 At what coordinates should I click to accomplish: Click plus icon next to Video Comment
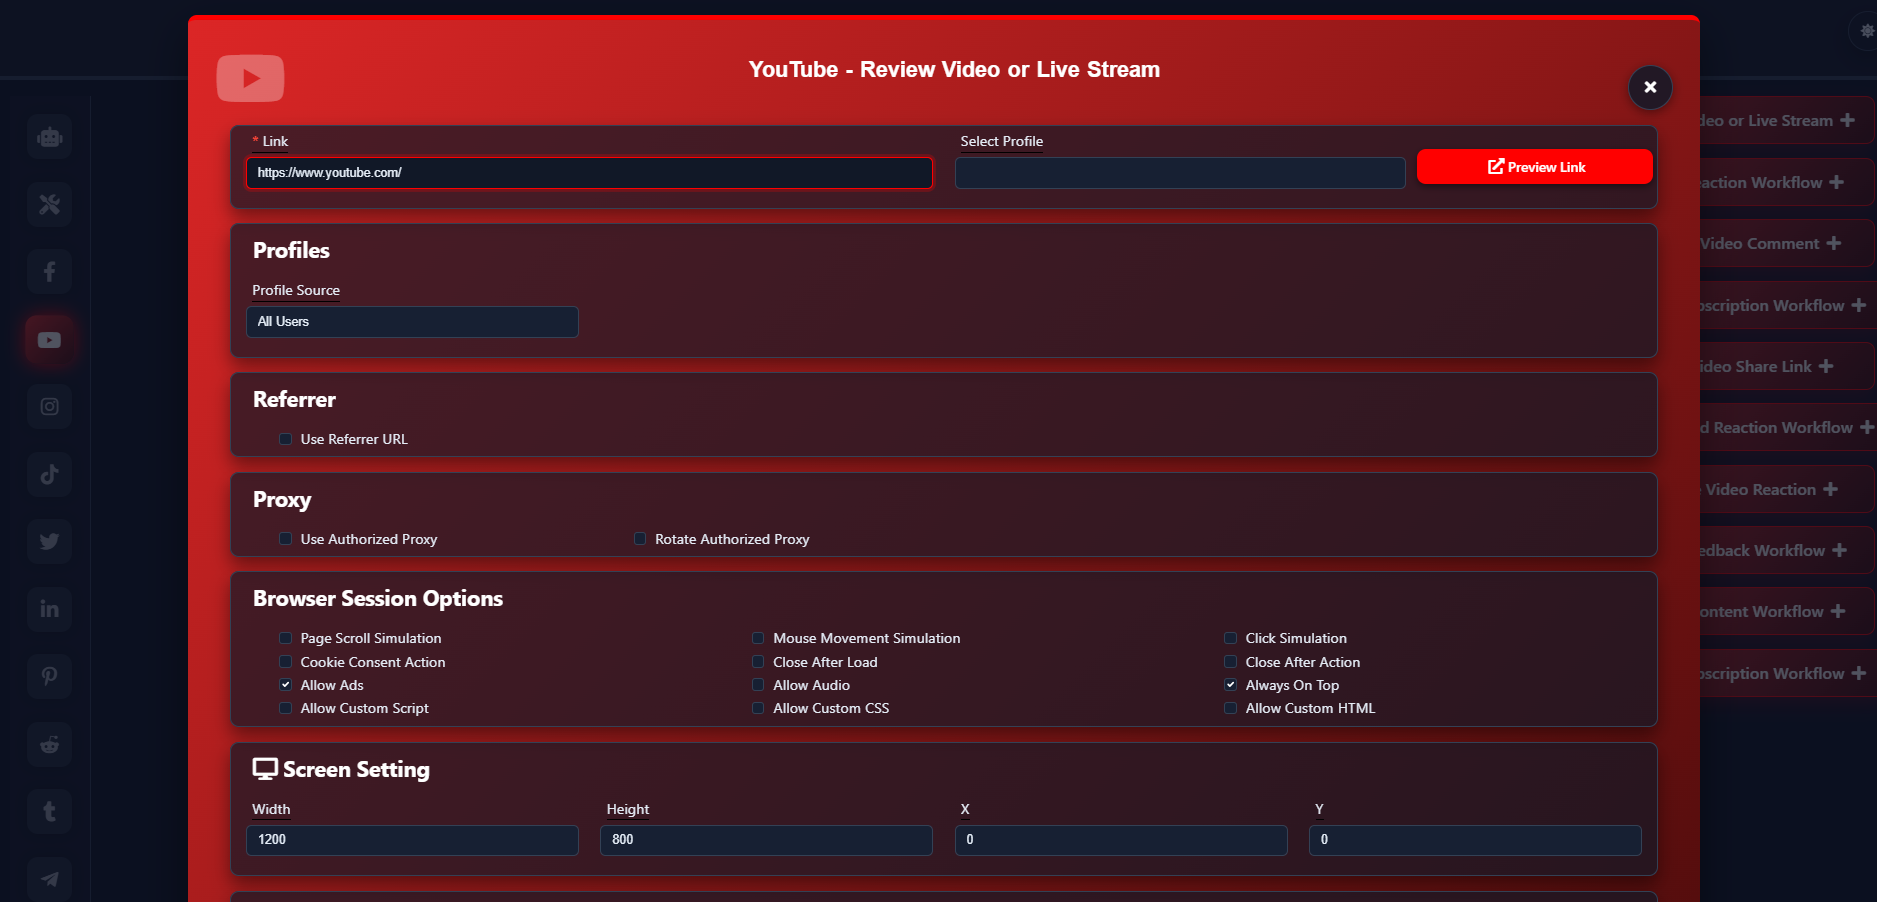pyautogui.click(x=1833, y=243)
